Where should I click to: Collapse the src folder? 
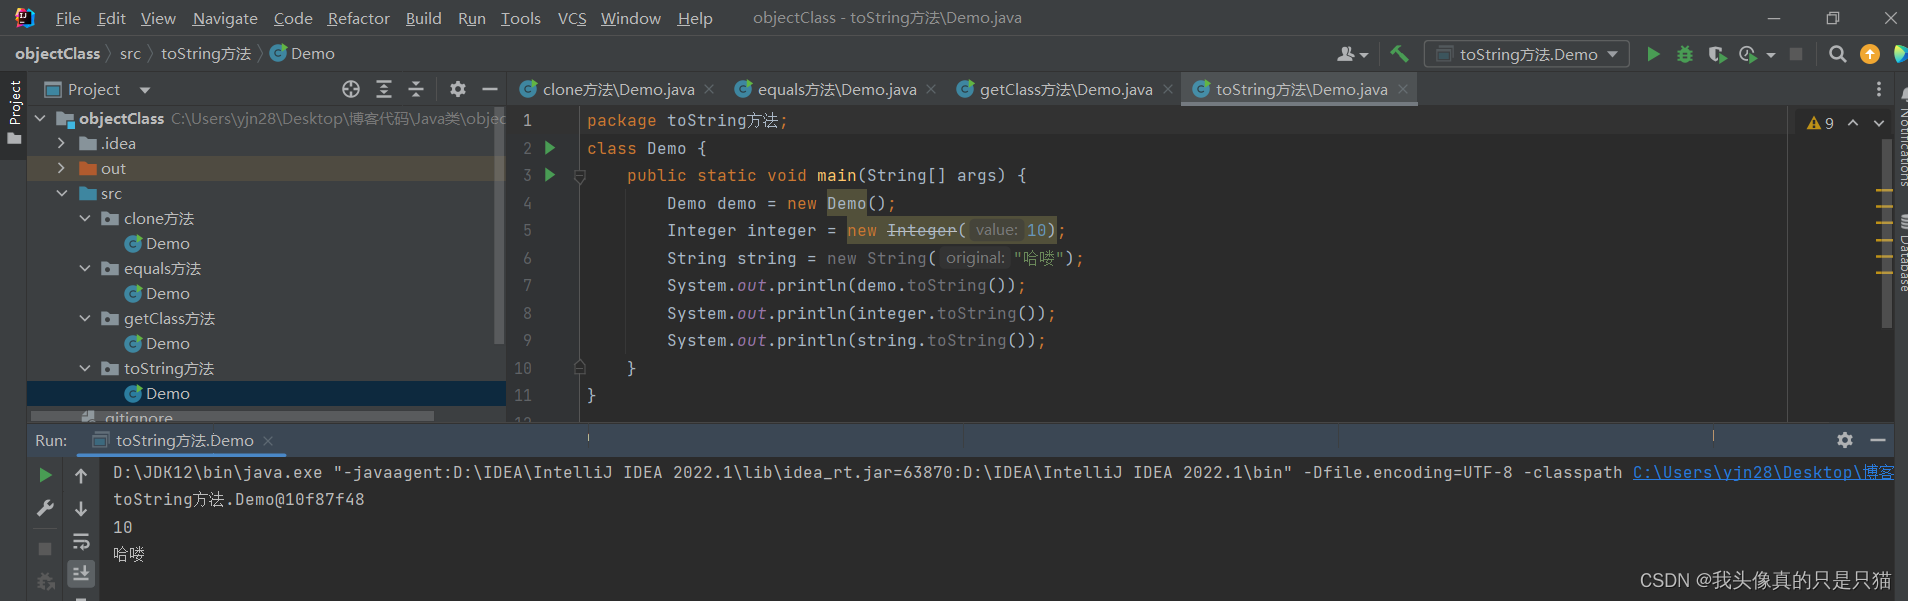click(62, 193)
